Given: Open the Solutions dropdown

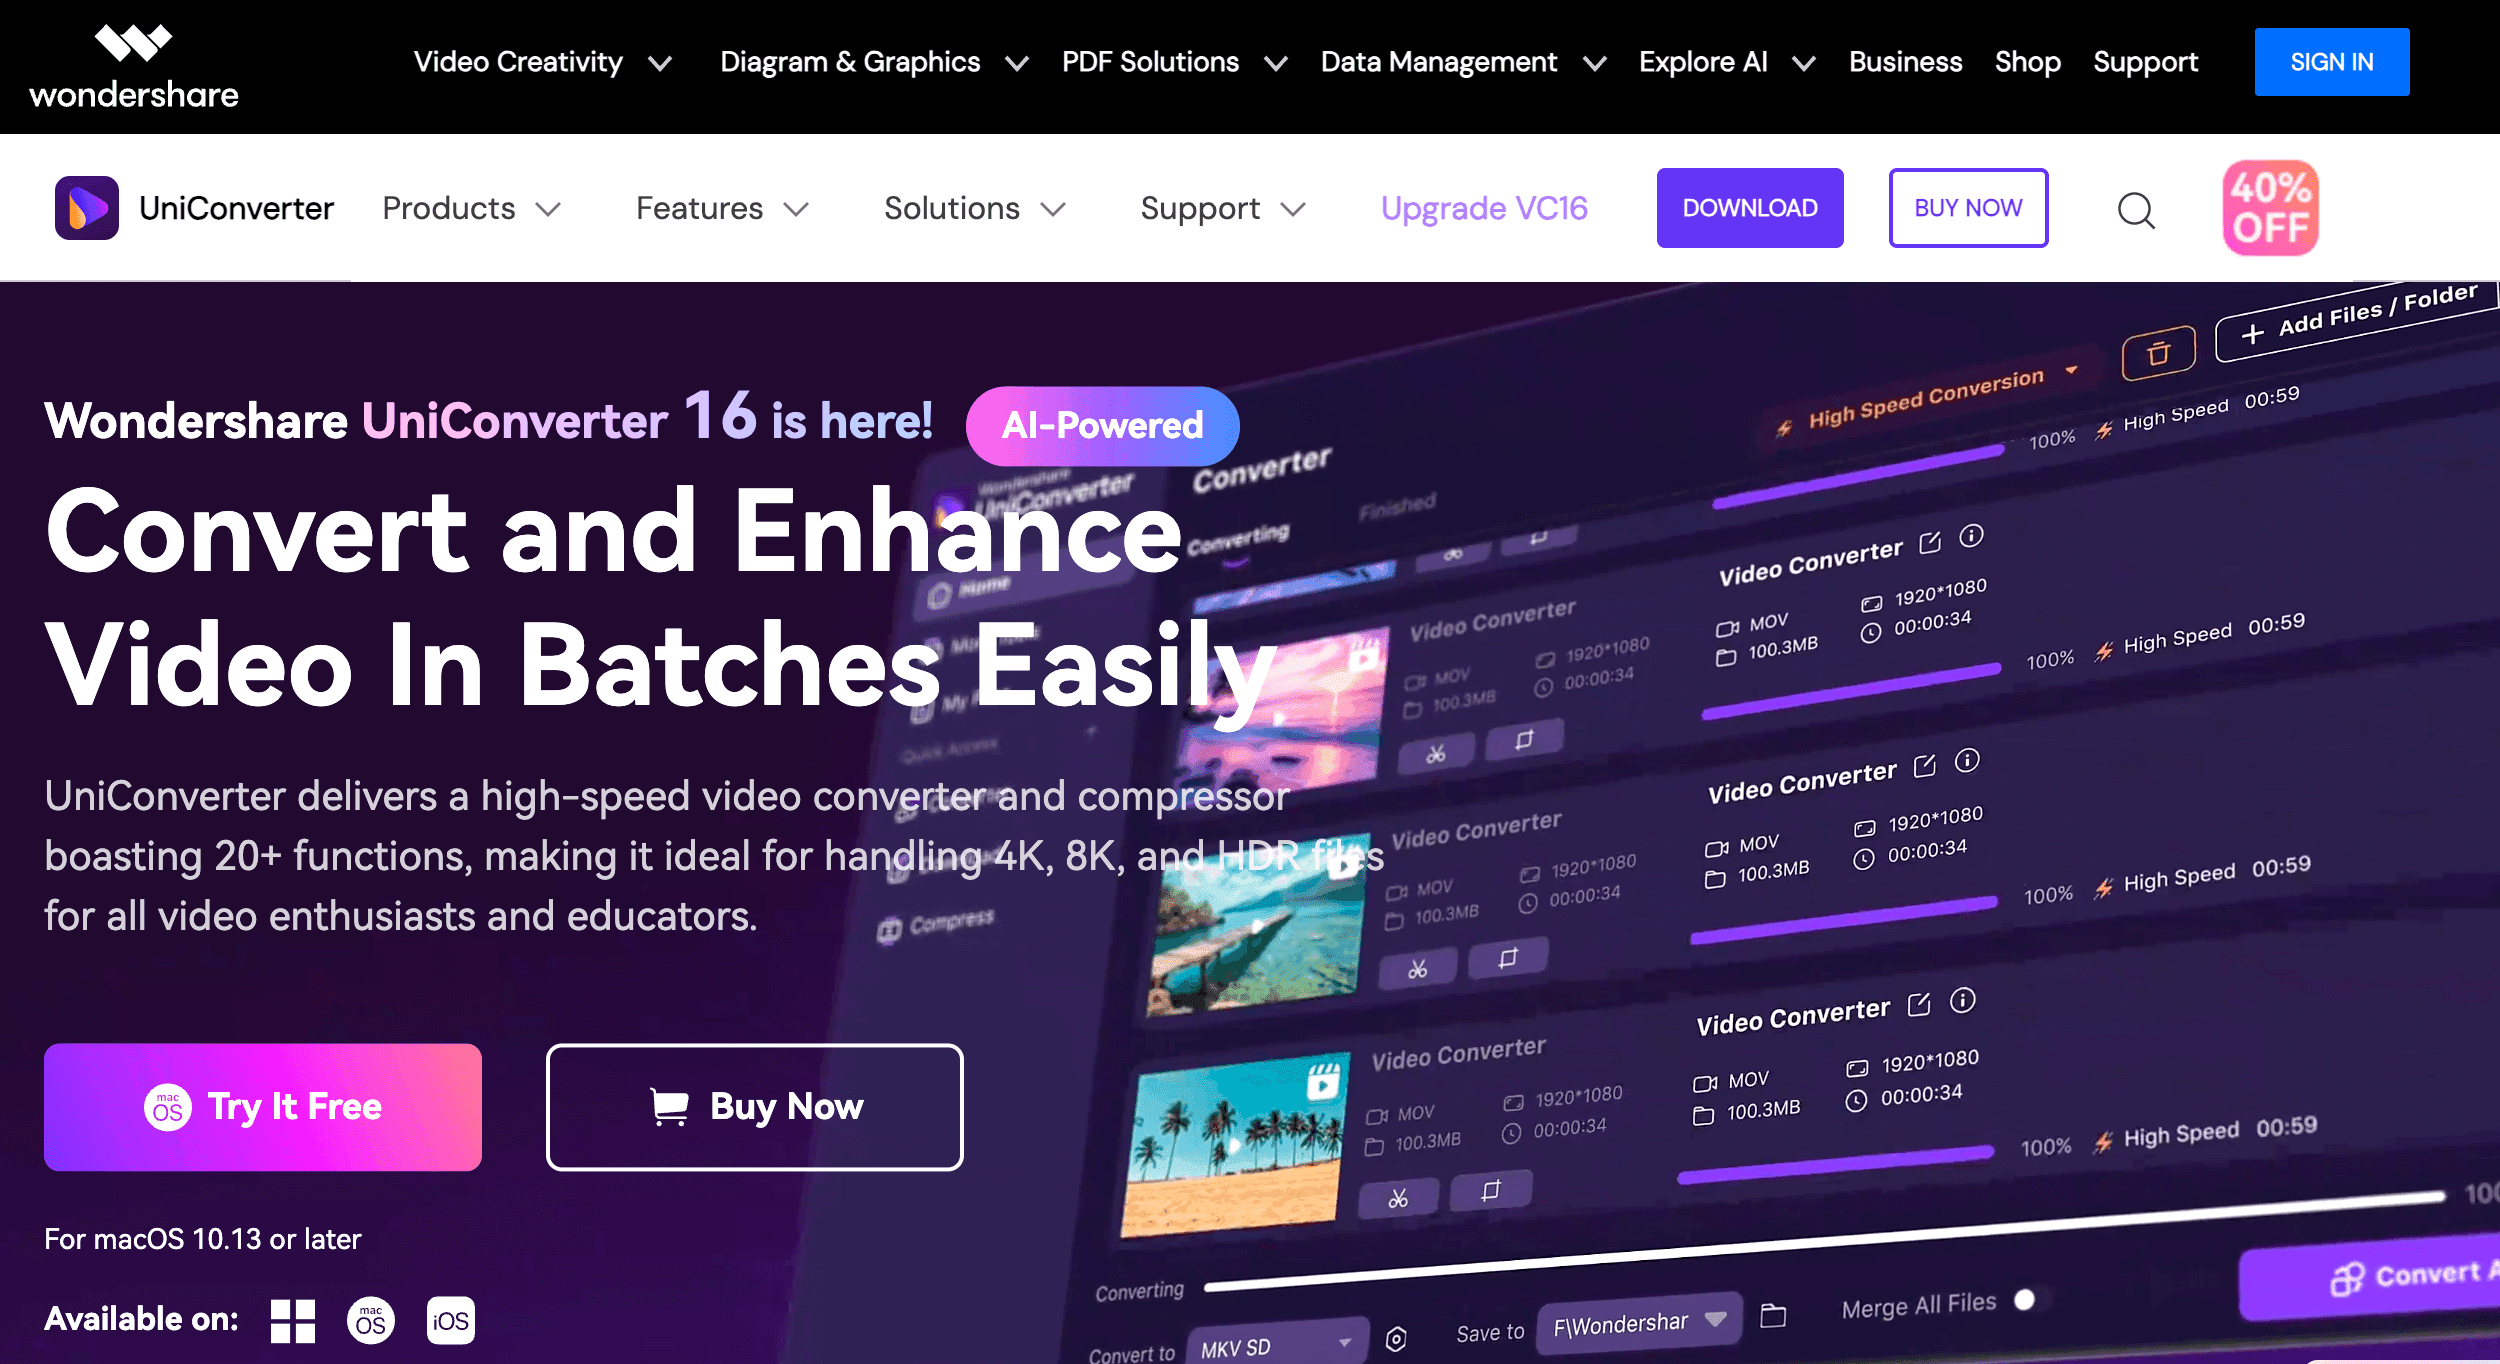Looking at the screenshot, I should [x=975, y=208].
